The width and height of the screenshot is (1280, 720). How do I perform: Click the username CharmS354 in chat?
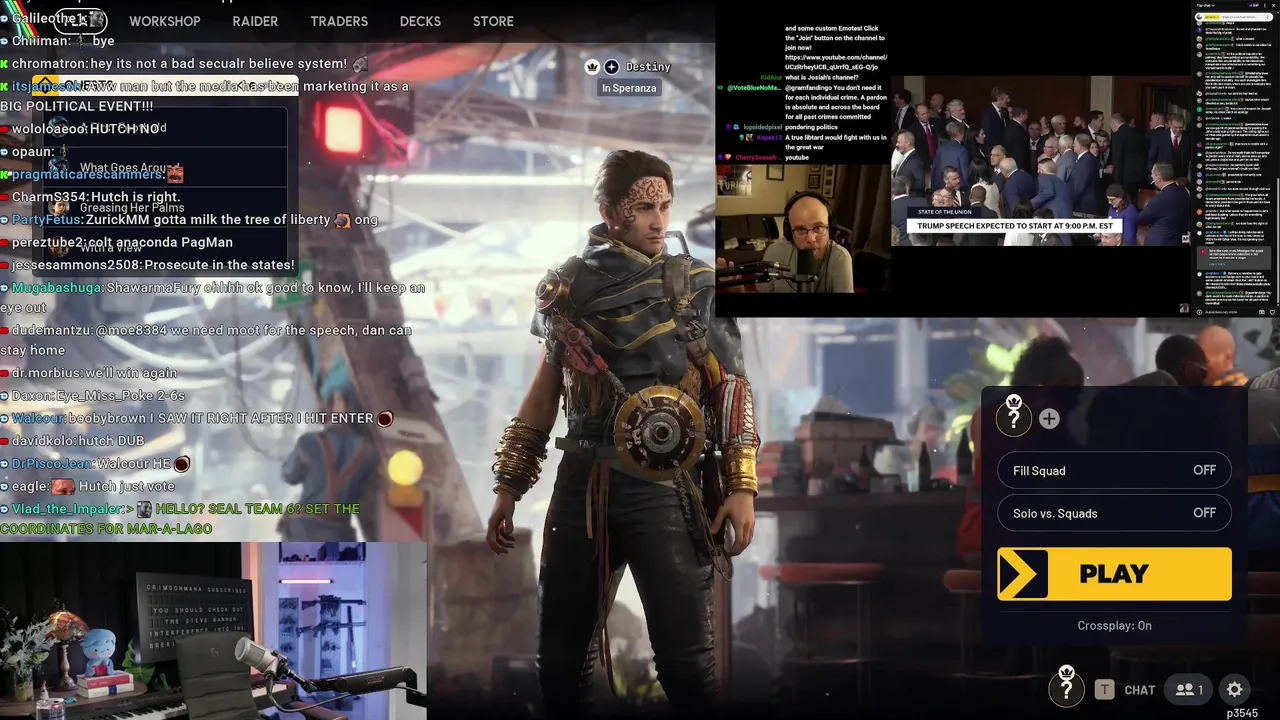(x=50, y=197)
